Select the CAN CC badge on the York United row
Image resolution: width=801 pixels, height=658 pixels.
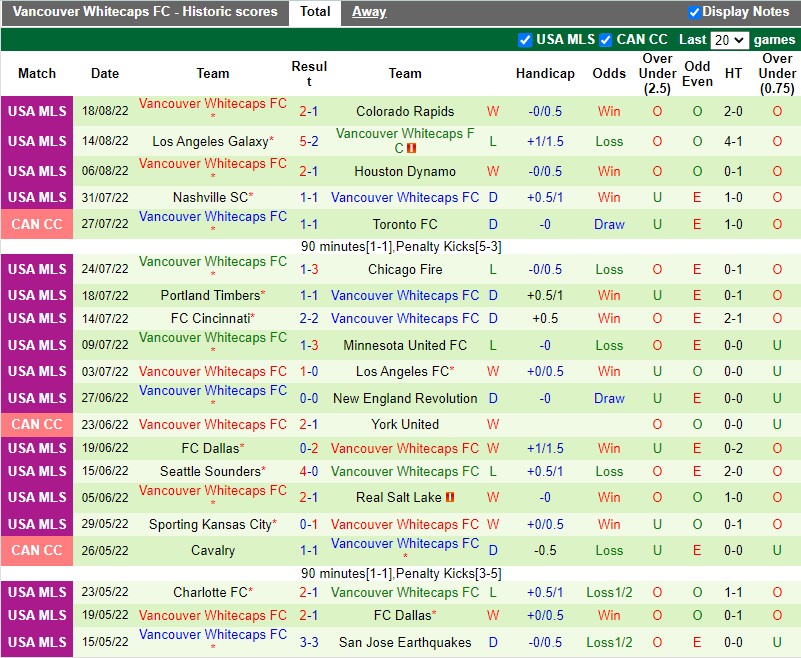point(37,424)
